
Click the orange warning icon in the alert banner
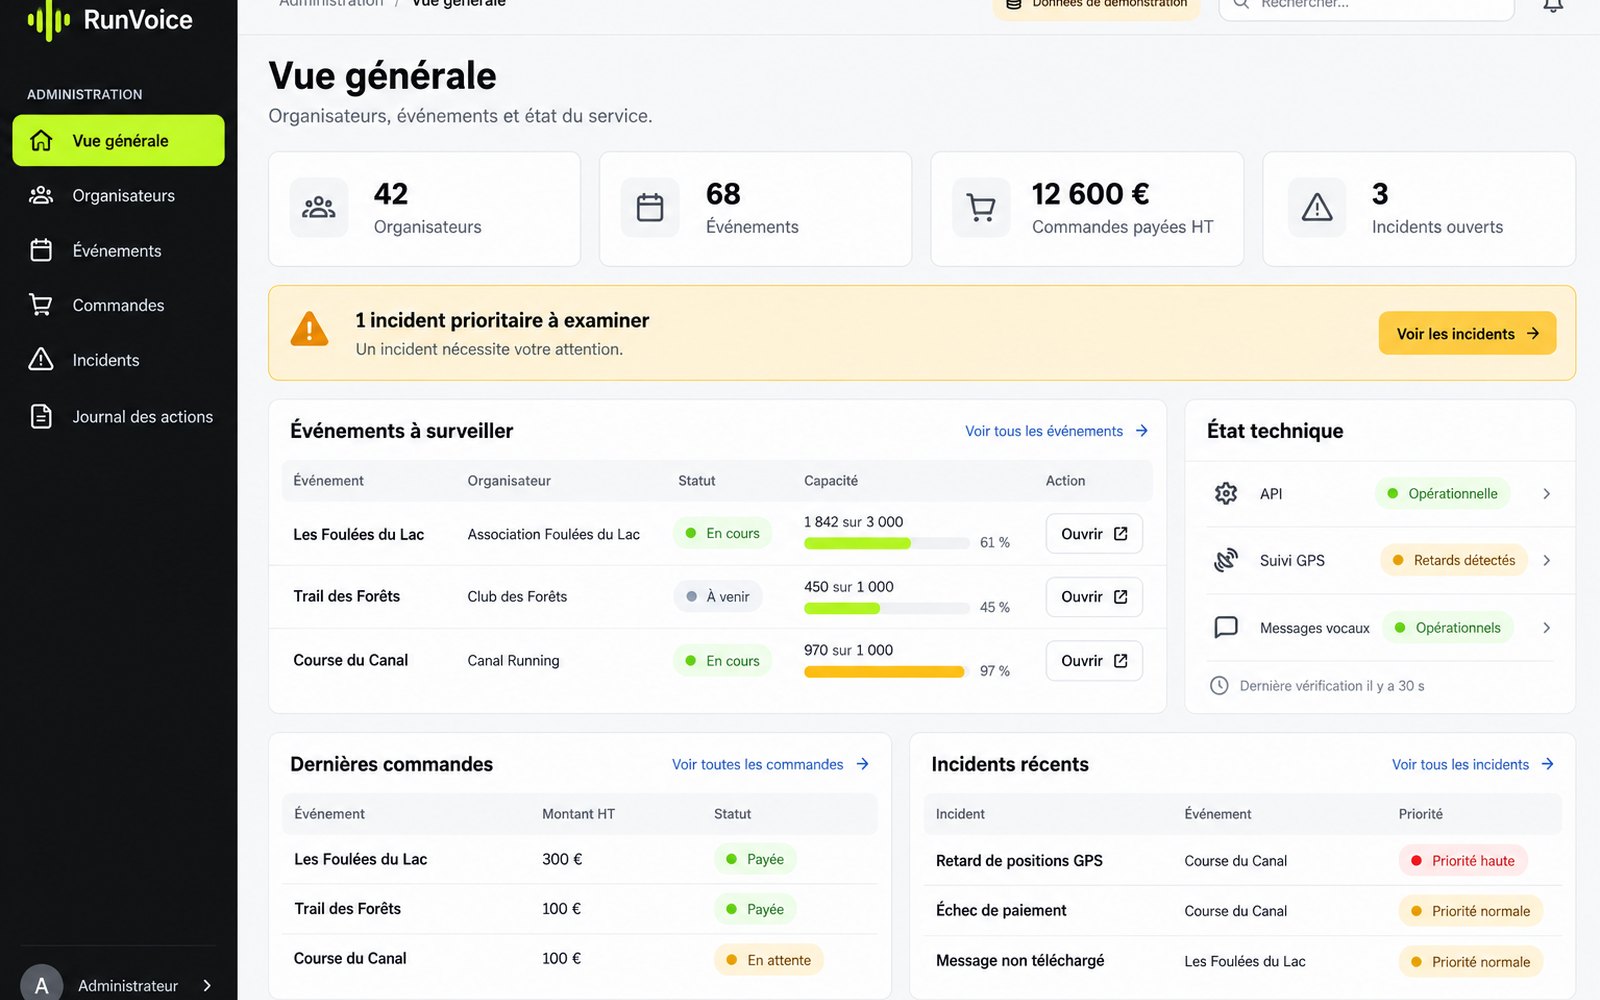coord(309,329)
